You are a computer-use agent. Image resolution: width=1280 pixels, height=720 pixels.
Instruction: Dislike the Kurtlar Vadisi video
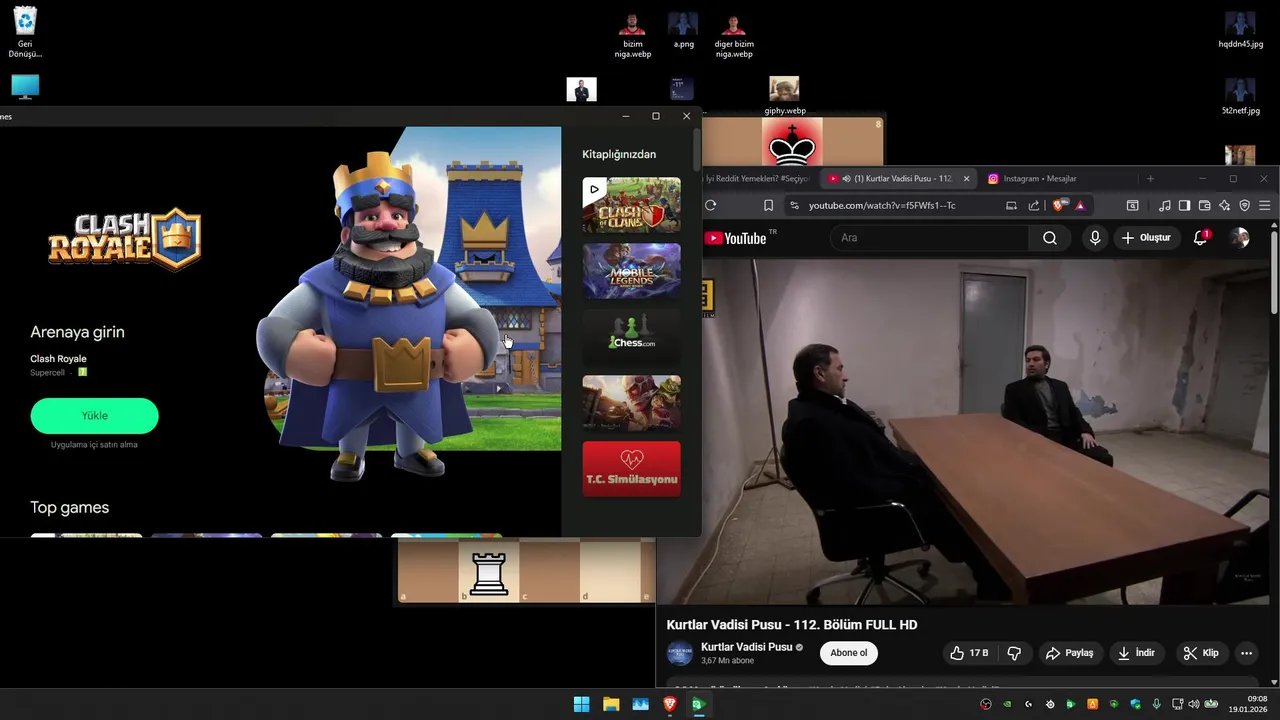pyautogui.click(x=1014, y=653)
